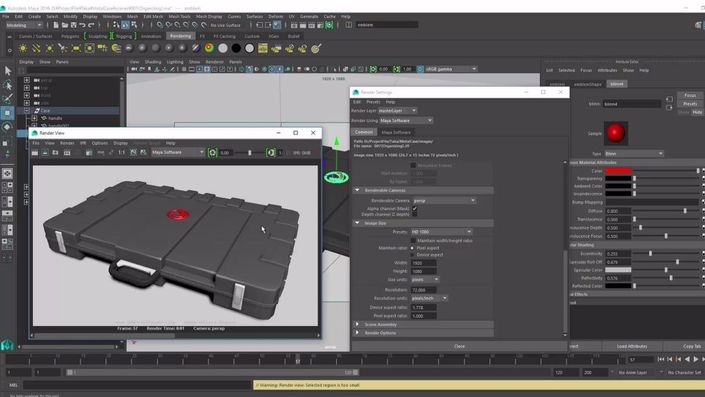
Task: Click the green-highlighted render icon in the status line
Action: [x=329, y=25]
